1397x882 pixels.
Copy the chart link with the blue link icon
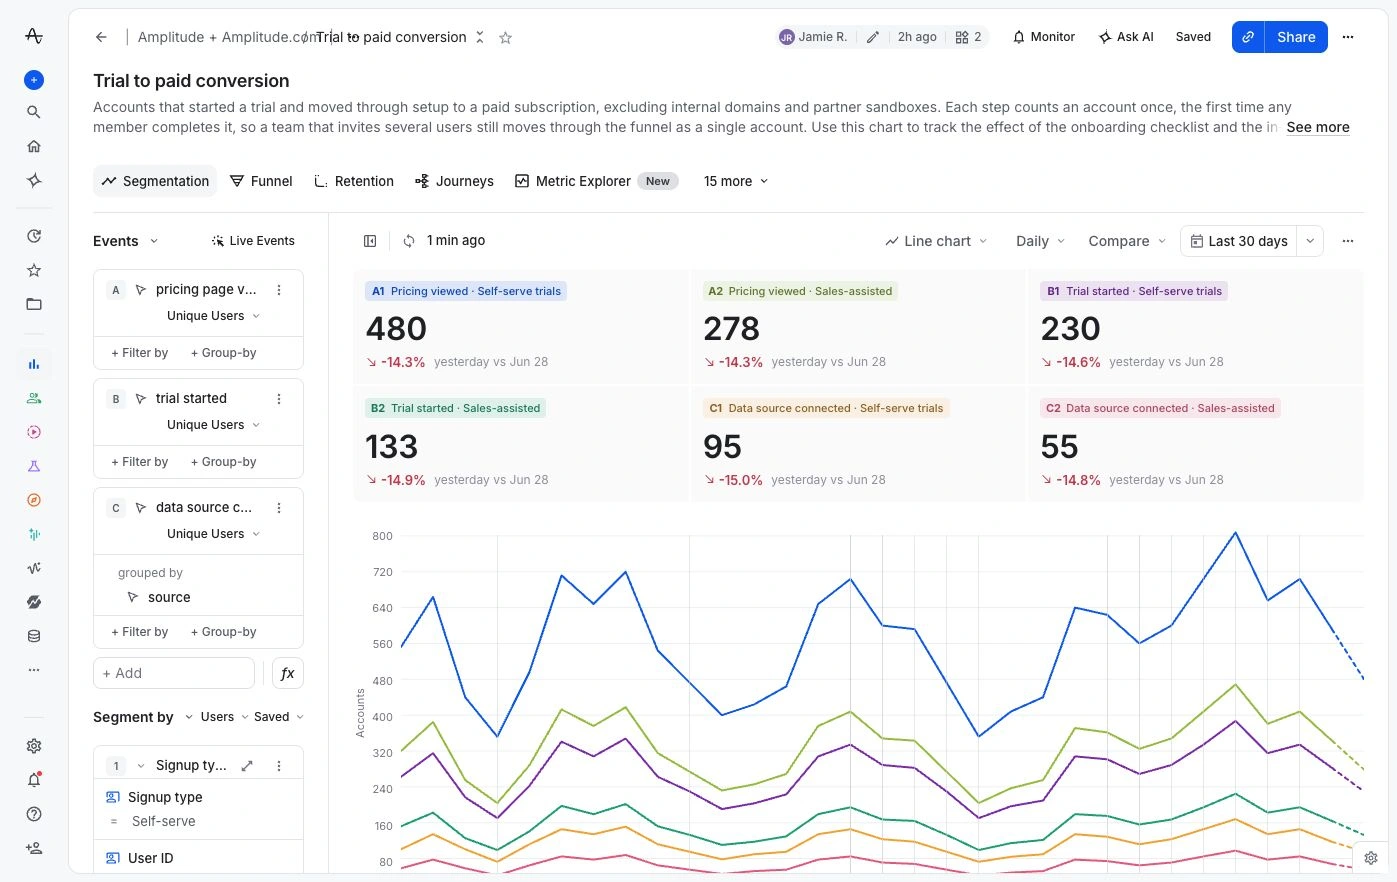1248,37
